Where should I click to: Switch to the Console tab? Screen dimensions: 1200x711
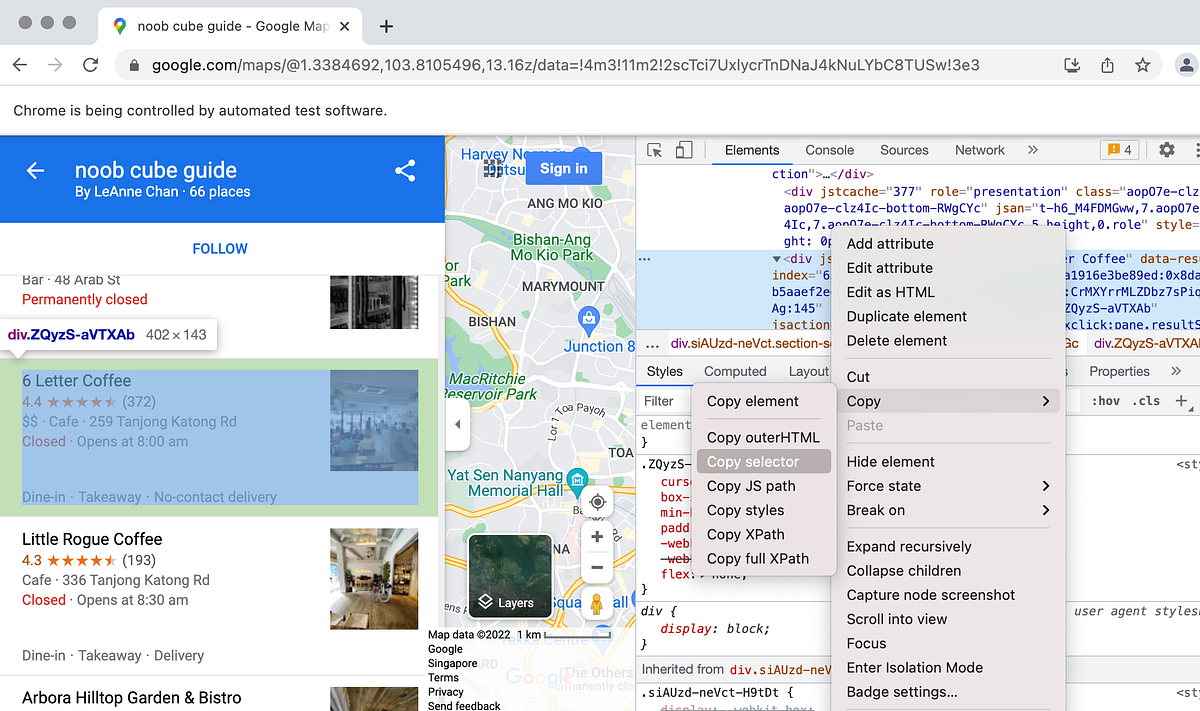click(829, 149)
